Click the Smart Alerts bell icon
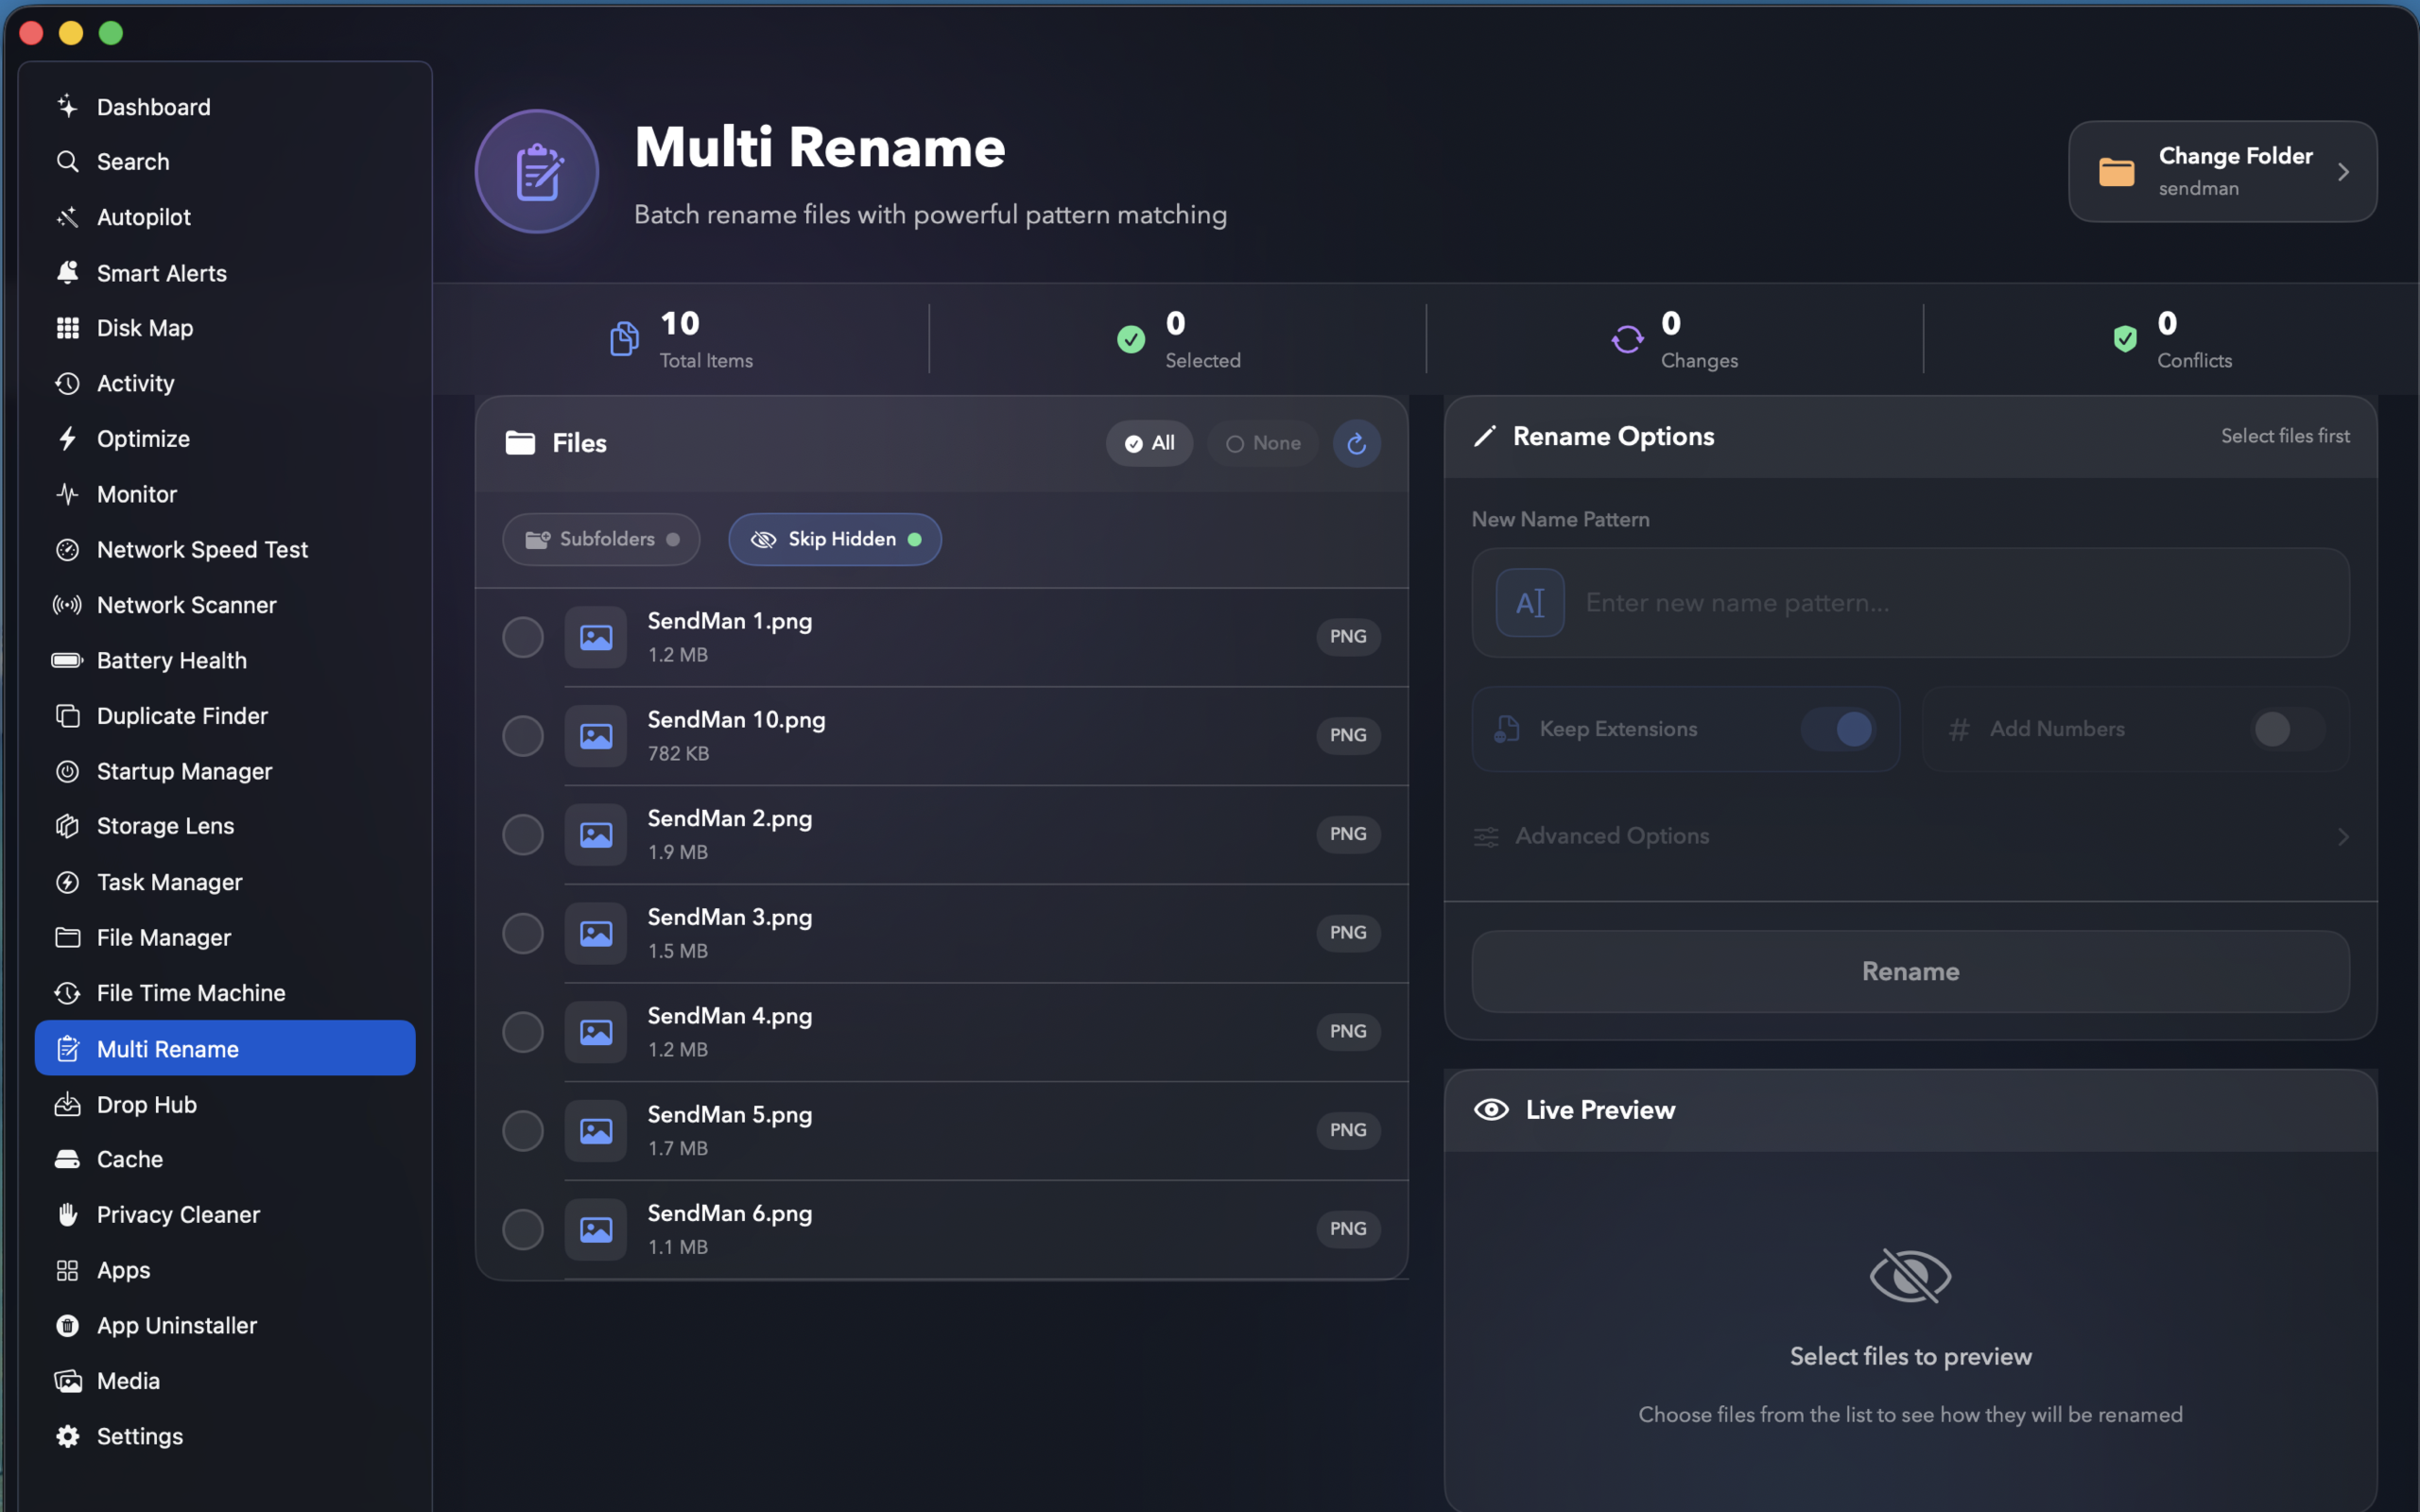The width and height of the screenshot is (2420, 1512). [67, 273]
